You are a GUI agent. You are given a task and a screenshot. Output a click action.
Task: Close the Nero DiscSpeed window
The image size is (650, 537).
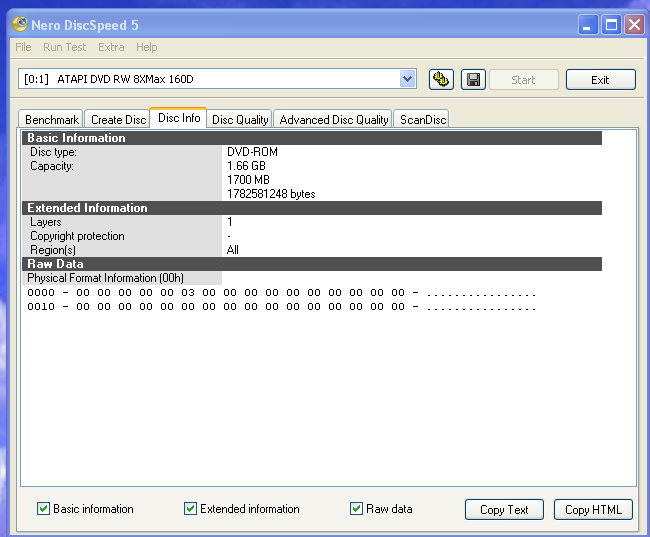click(634, 25)
